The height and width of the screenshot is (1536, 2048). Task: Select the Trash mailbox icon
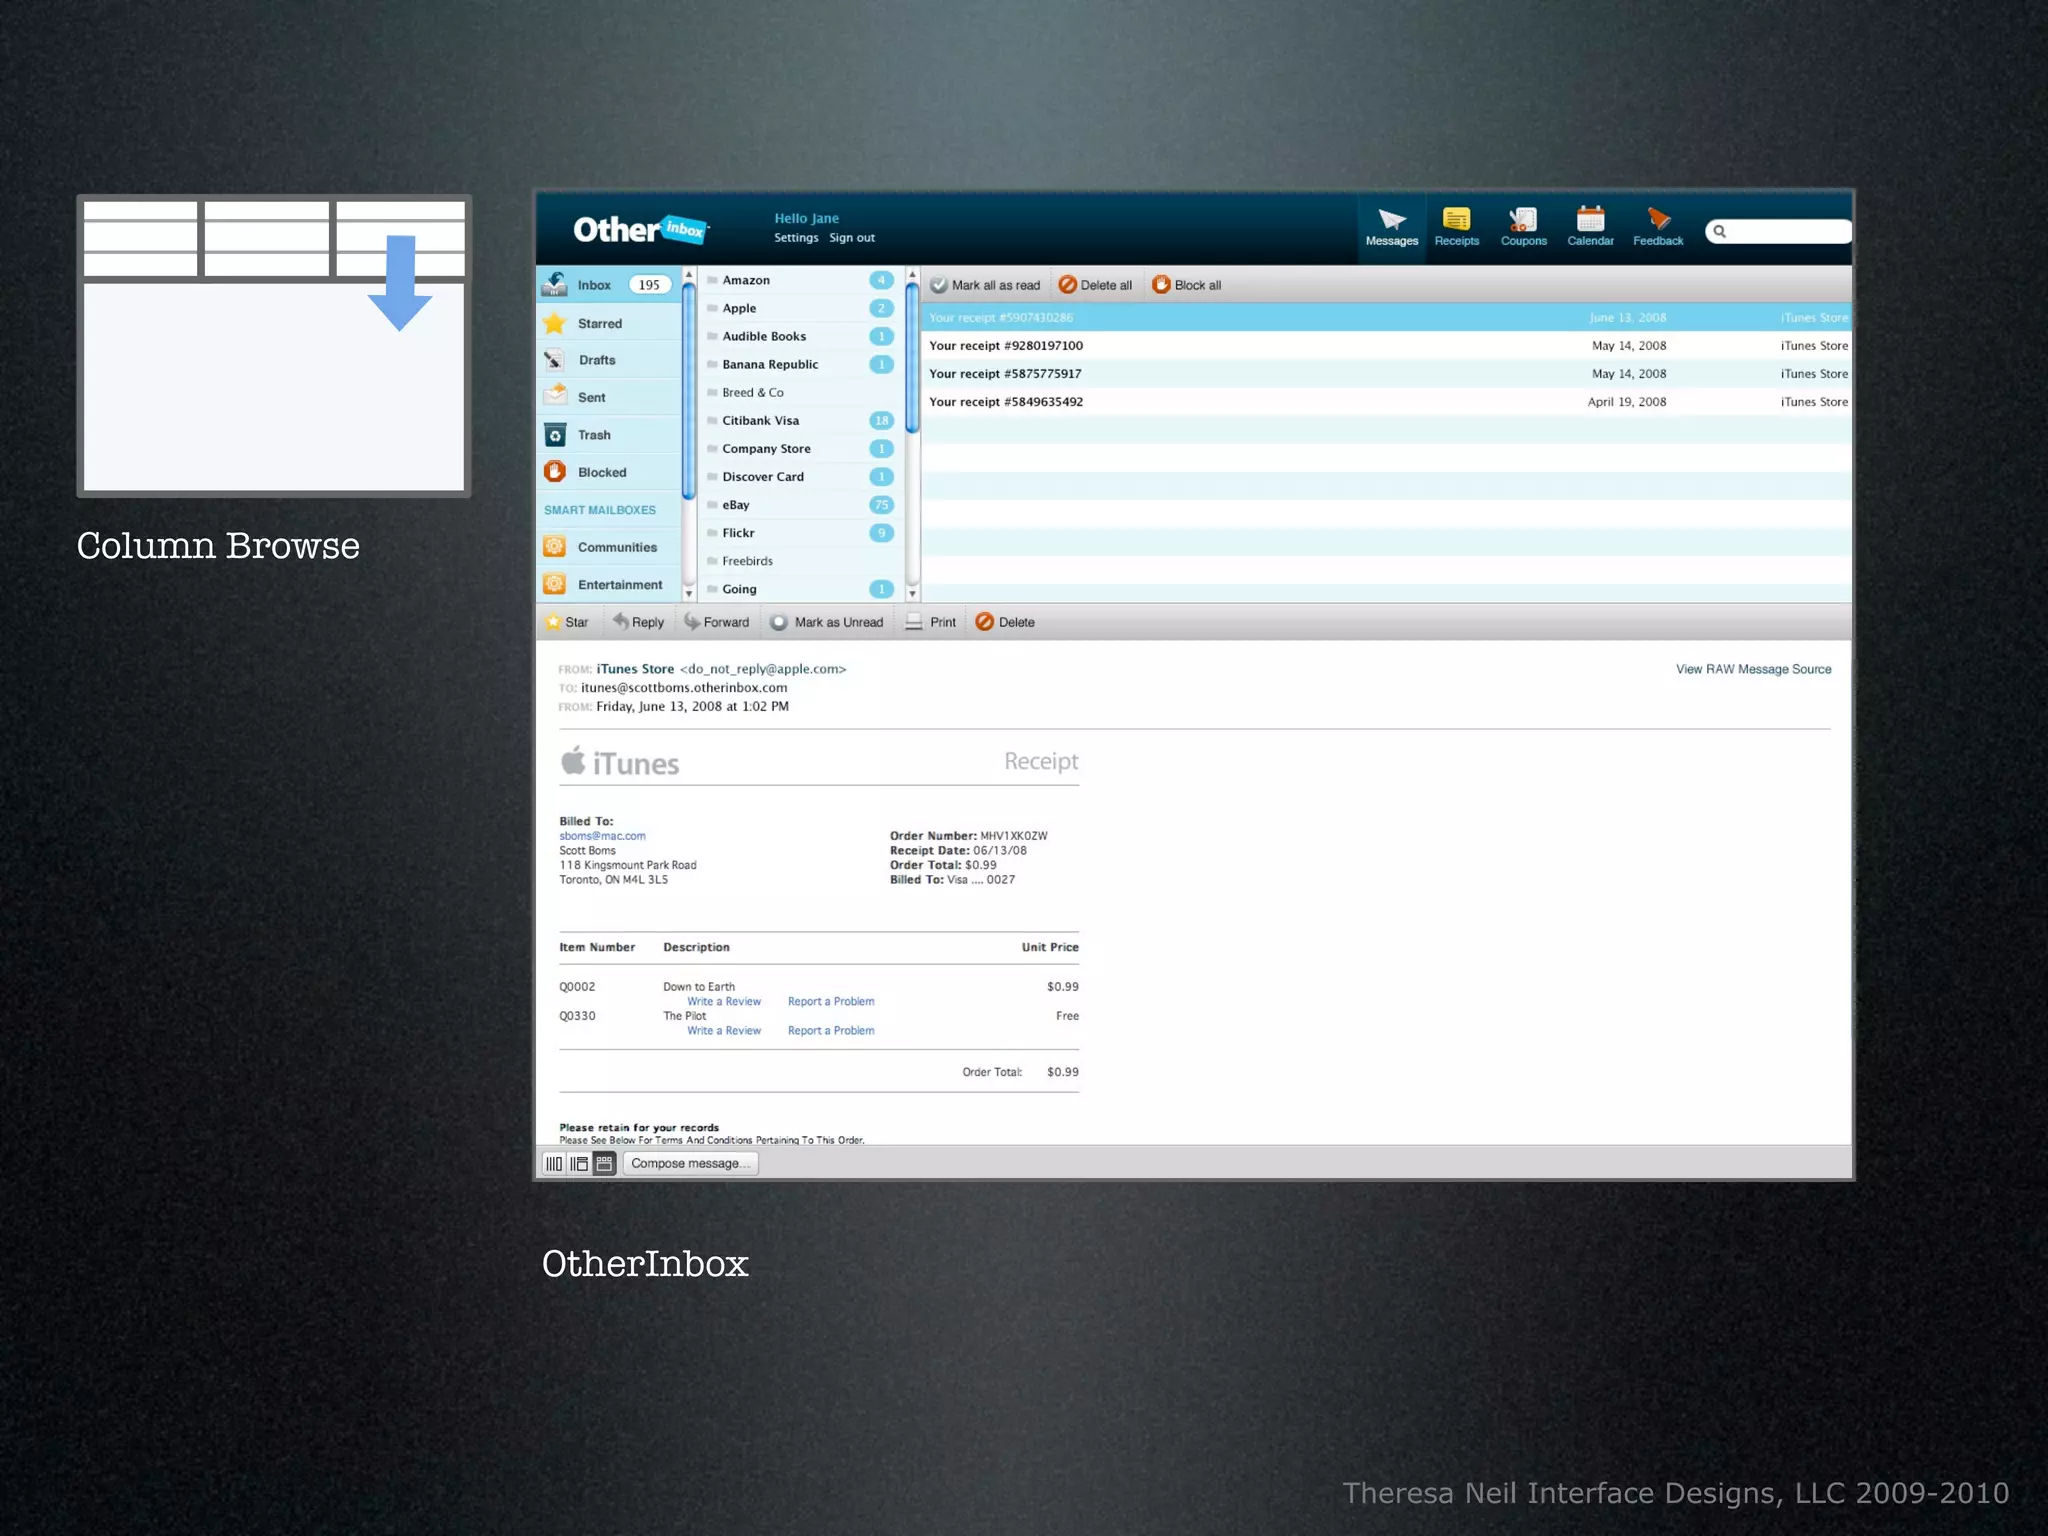click(x=555, y=435)
